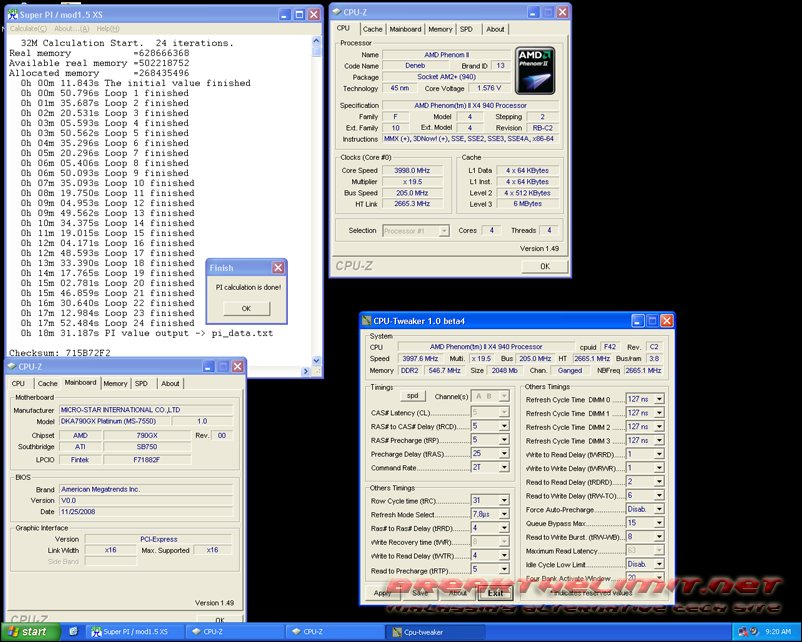
Task: Click the About button in CPU-Tweaker
Action: tap(458, 593)
